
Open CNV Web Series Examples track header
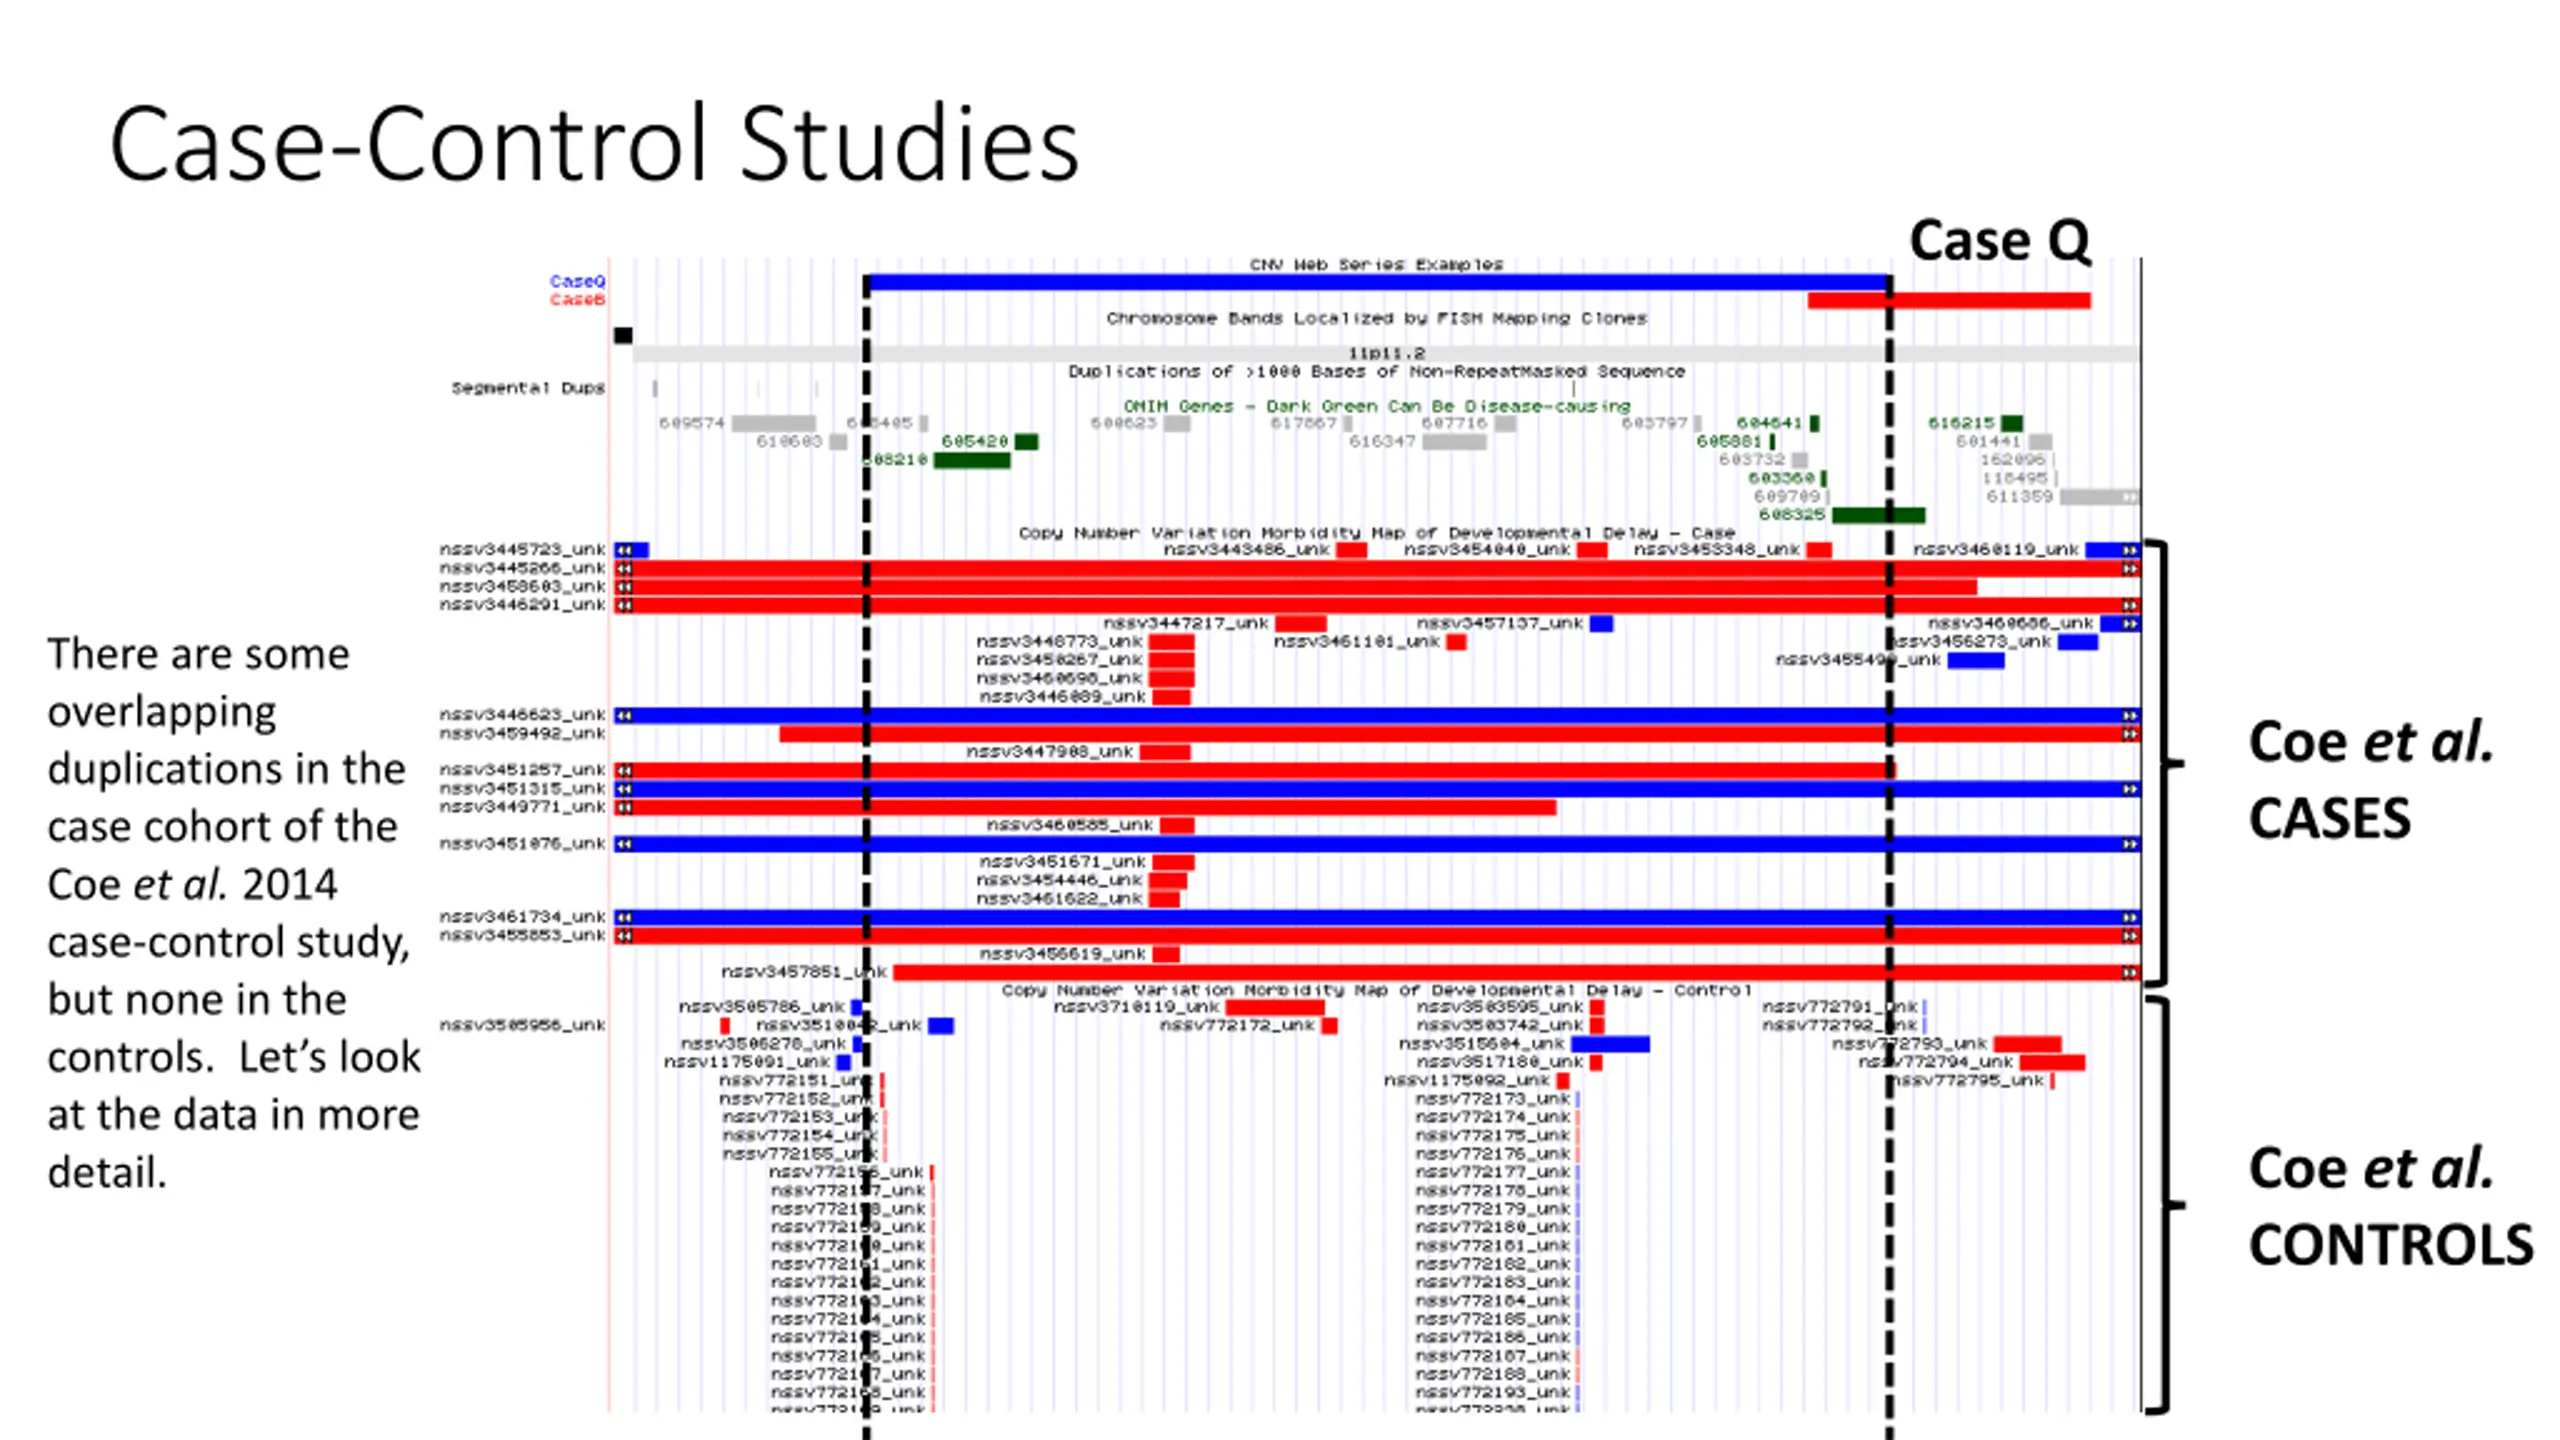1376,265
